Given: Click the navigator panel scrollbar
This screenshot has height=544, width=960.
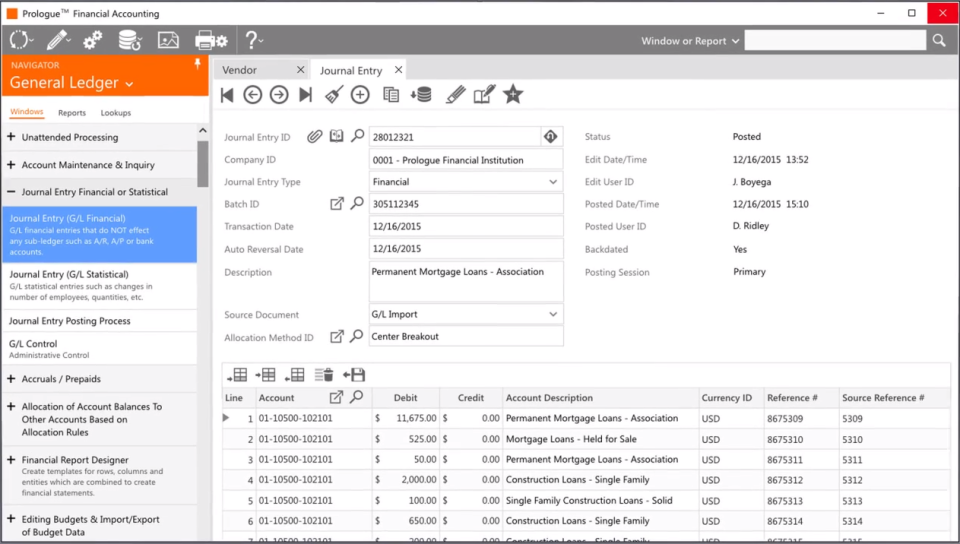Looking at the screenshot, I should [x=203, y=163].
